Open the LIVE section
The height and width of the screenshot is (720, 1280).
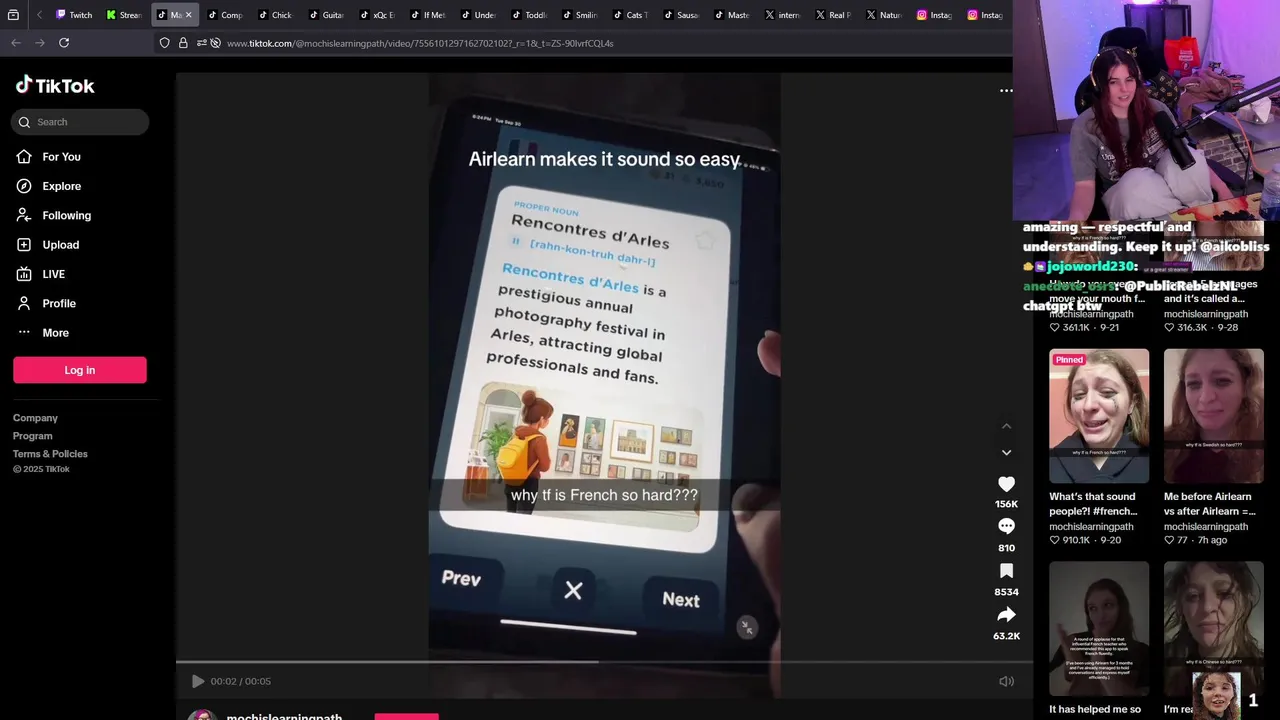53,274
